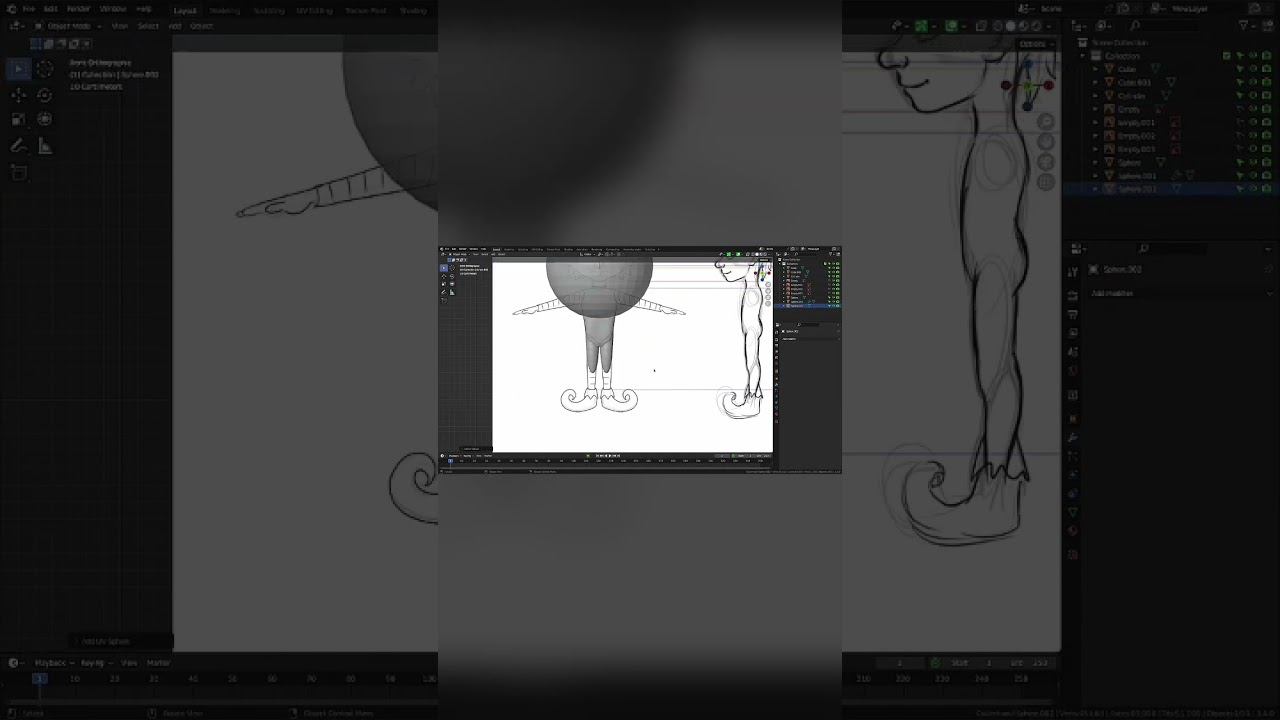Background properties editor: open the Material tab
Viewport: 1280px width, 720px height.
1073,531
